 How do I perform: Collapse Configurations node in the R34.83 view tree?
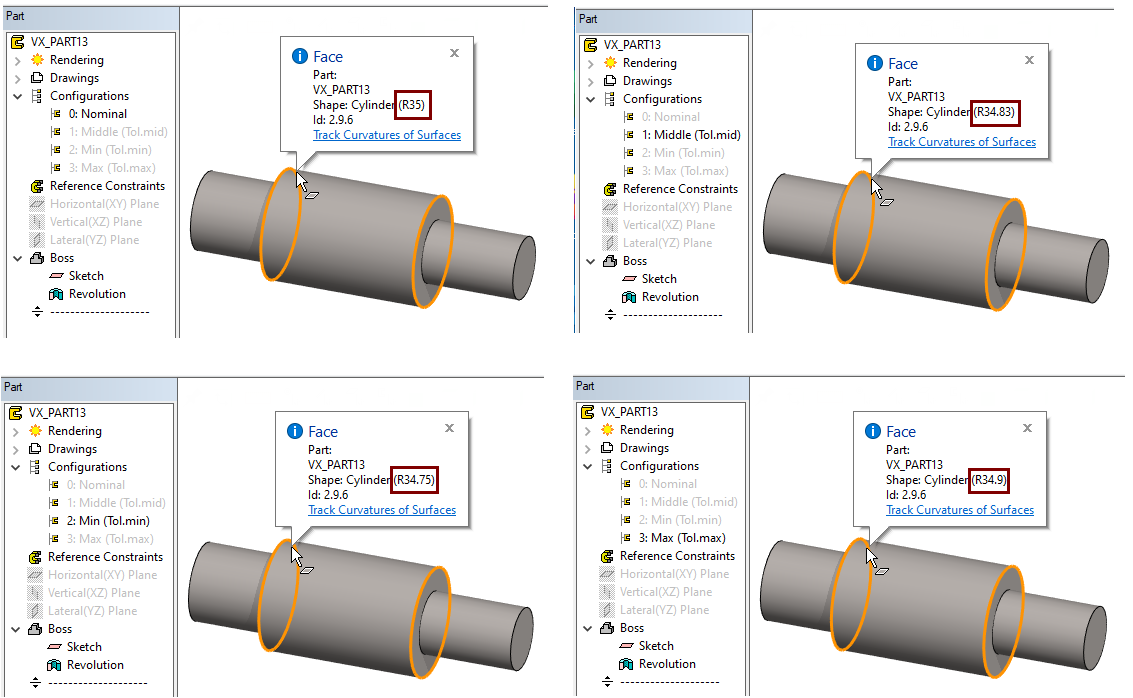pos(590,99)
